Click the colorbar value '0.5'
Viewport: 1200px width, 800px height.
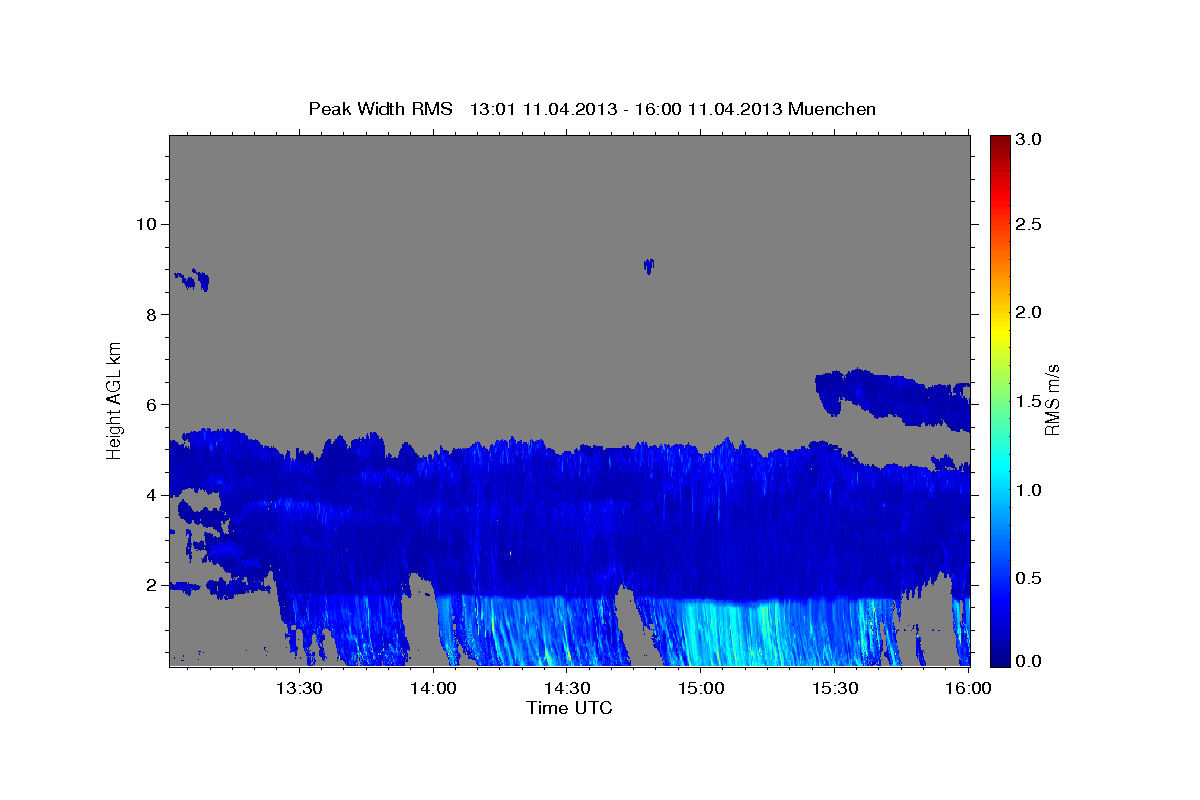pos(1030,578)
